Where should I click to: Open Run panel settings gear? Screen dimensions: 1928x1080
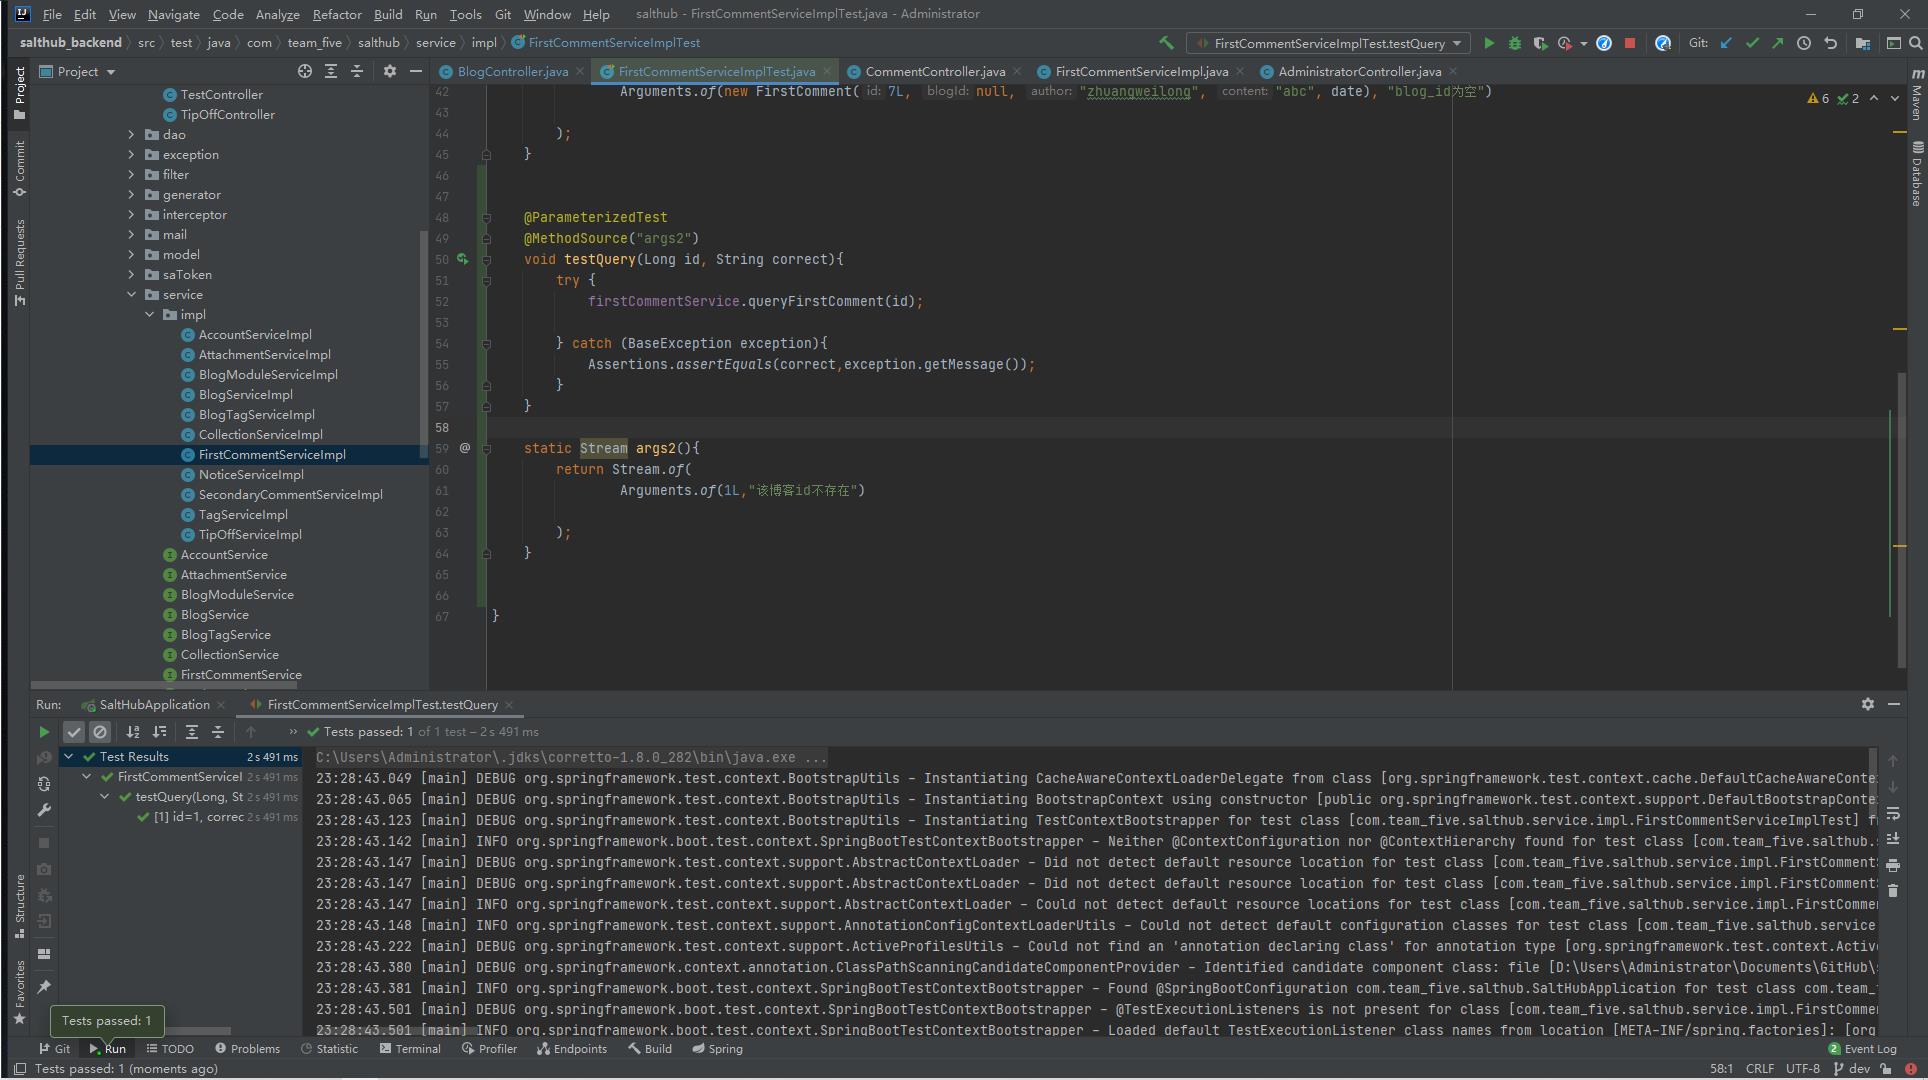1867,704
